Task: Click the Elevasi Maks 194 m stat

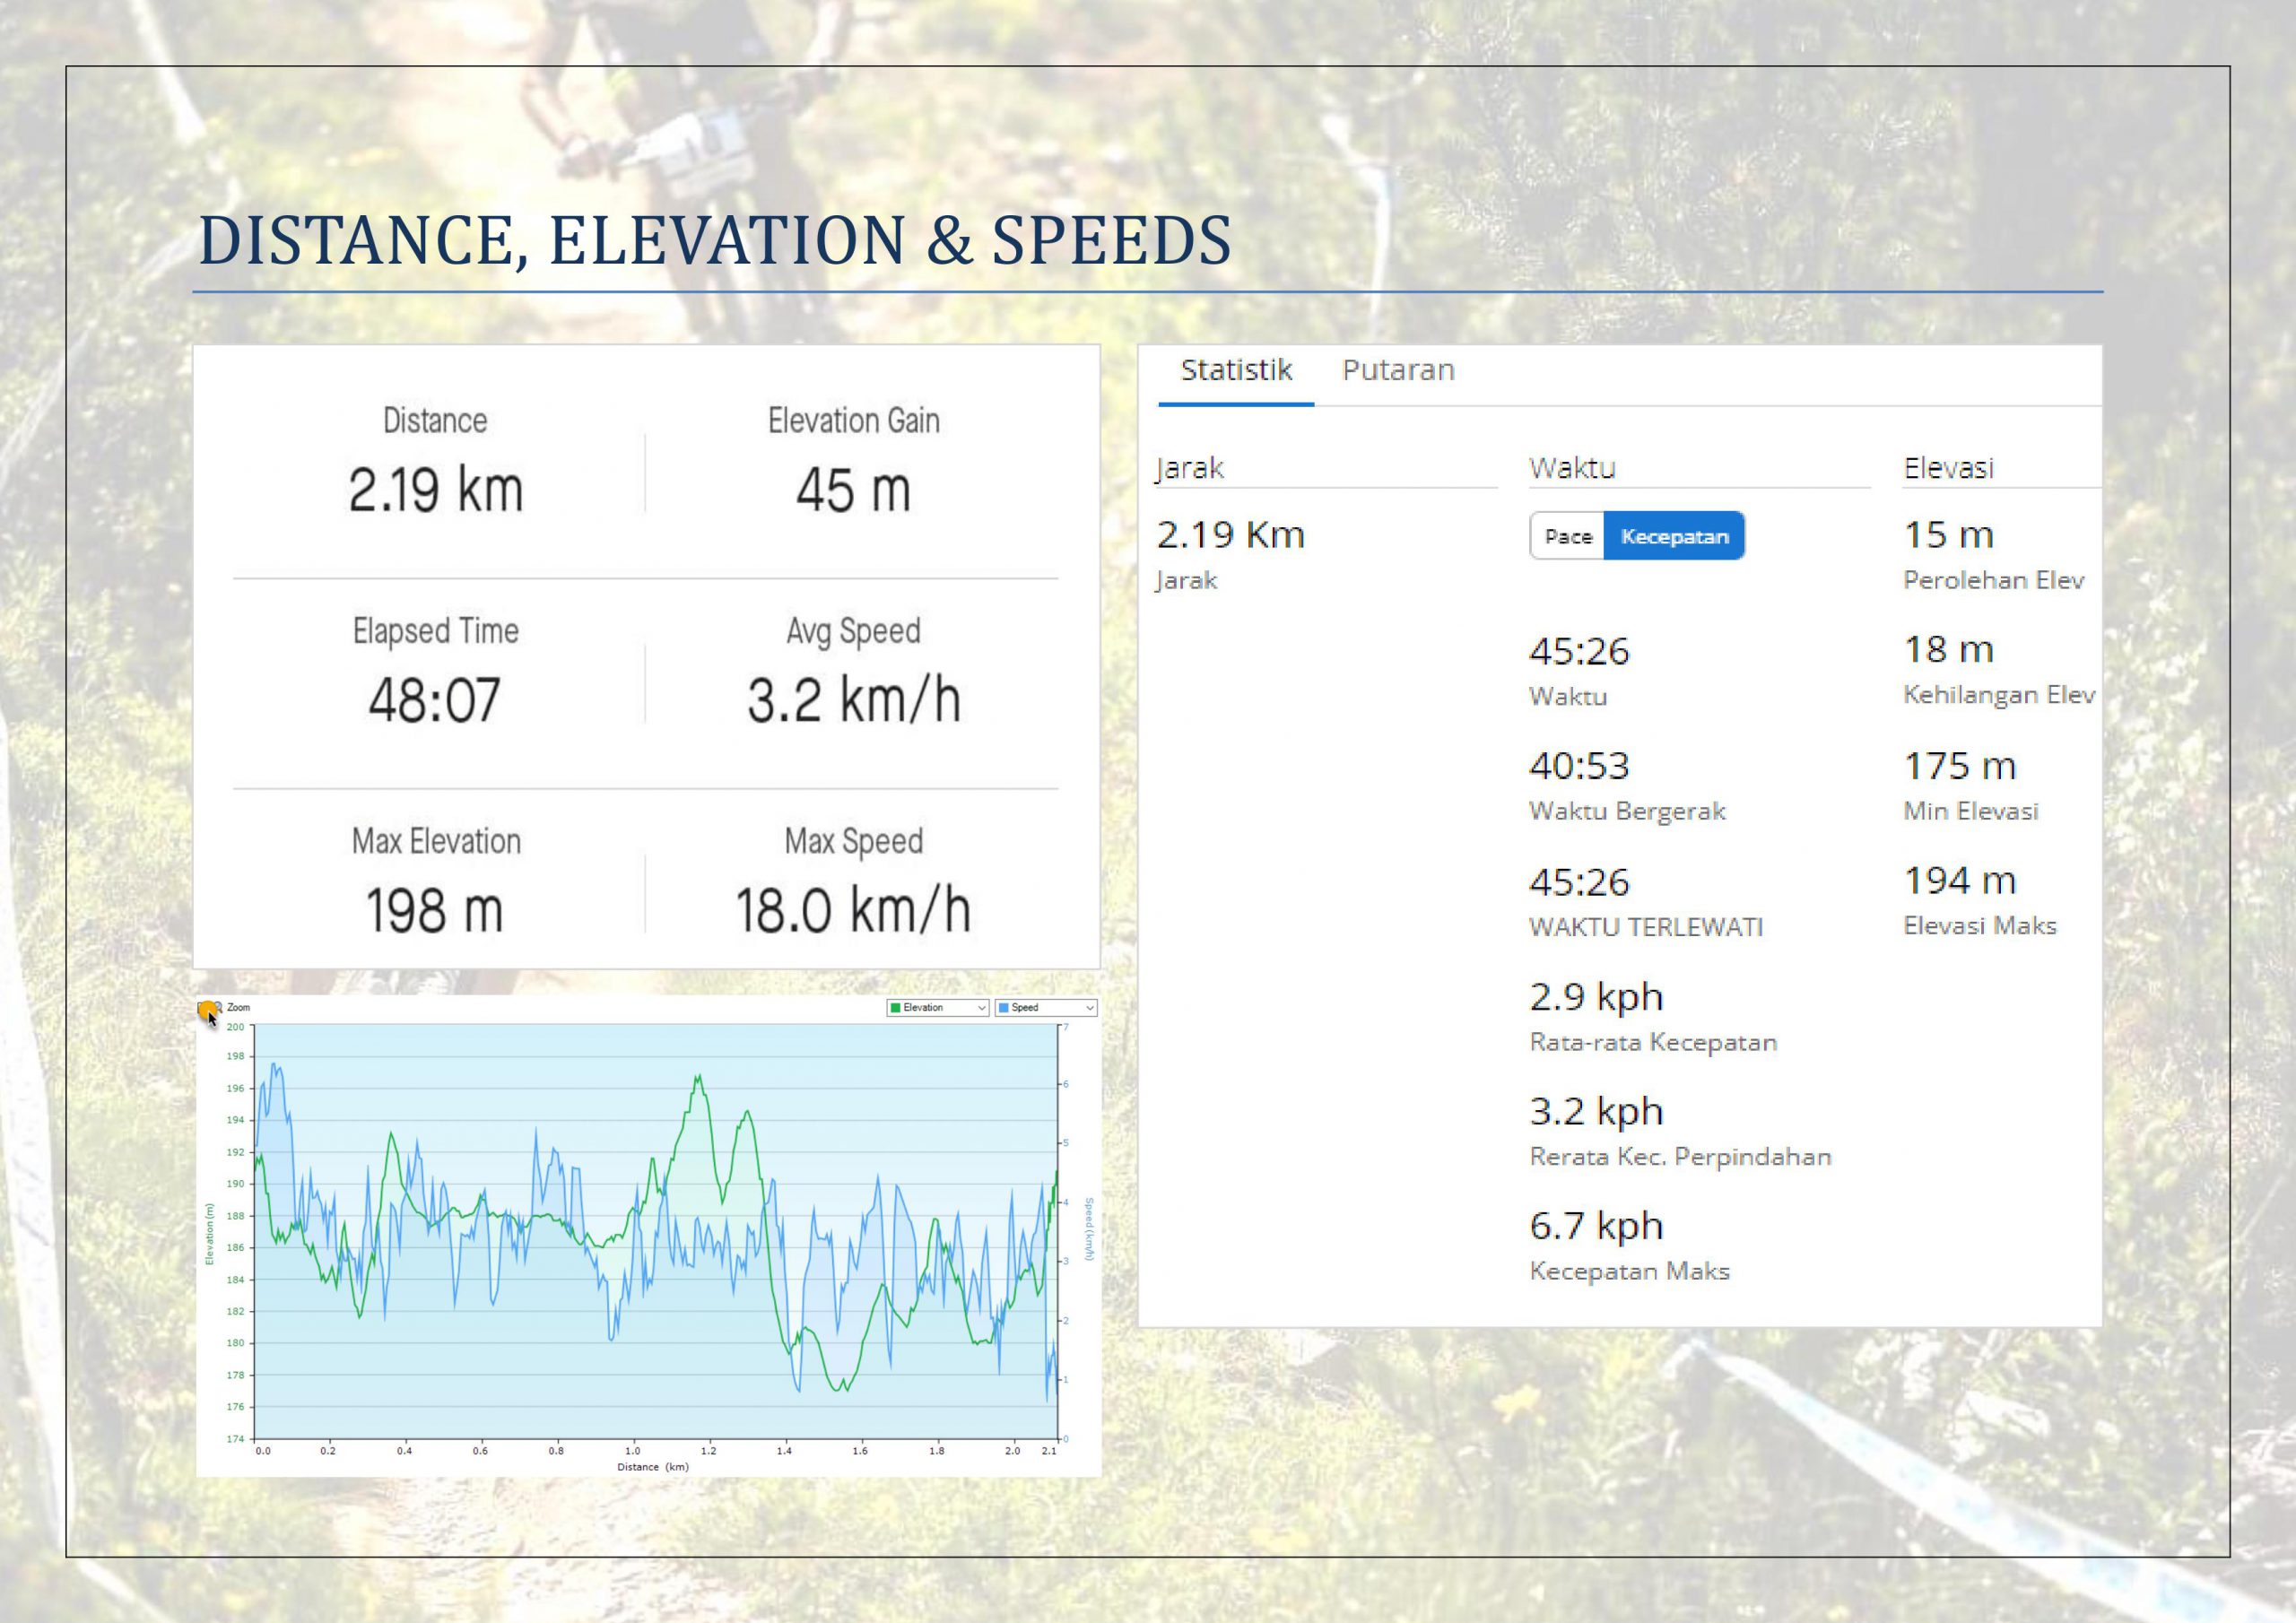Action: point(1959,881)
